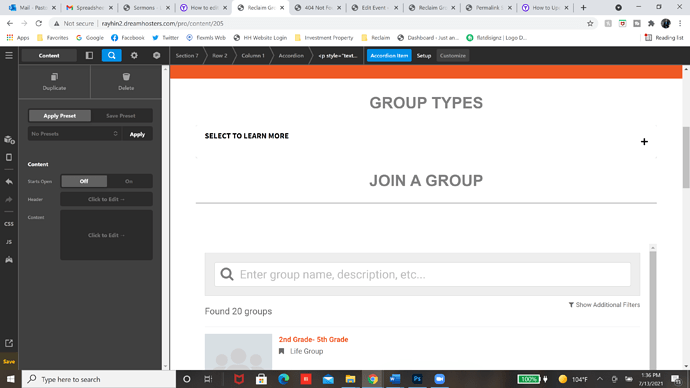
Task: Open the settings gear in builder bar
Action: click(x=134, y=55)
